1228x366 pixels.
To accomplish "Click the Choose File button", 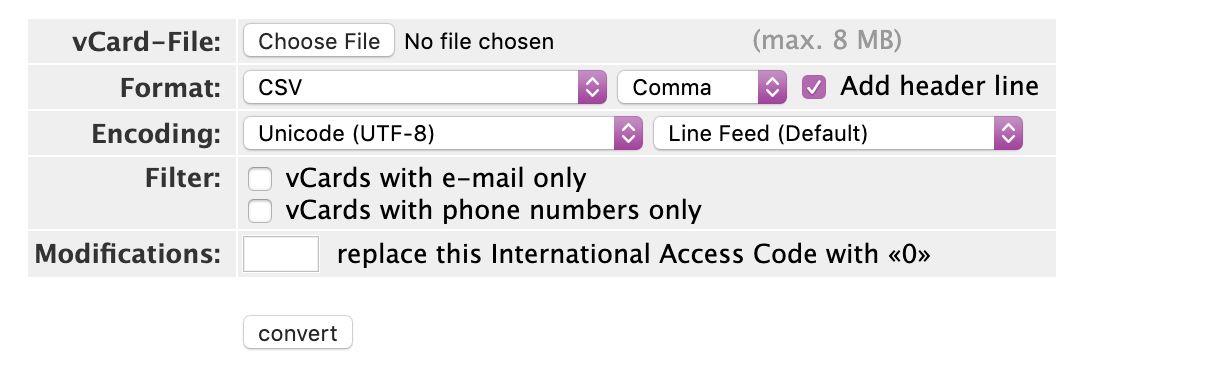I will coord(319,41).
